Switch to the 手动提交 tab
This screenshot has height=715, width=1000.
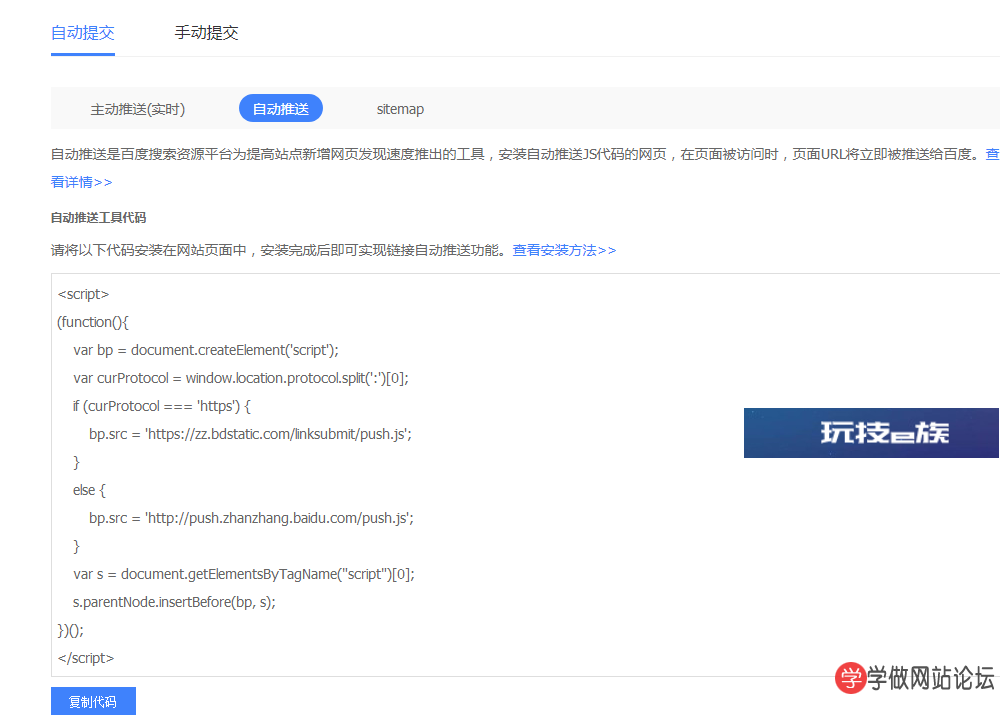click(x=206, y=33)
